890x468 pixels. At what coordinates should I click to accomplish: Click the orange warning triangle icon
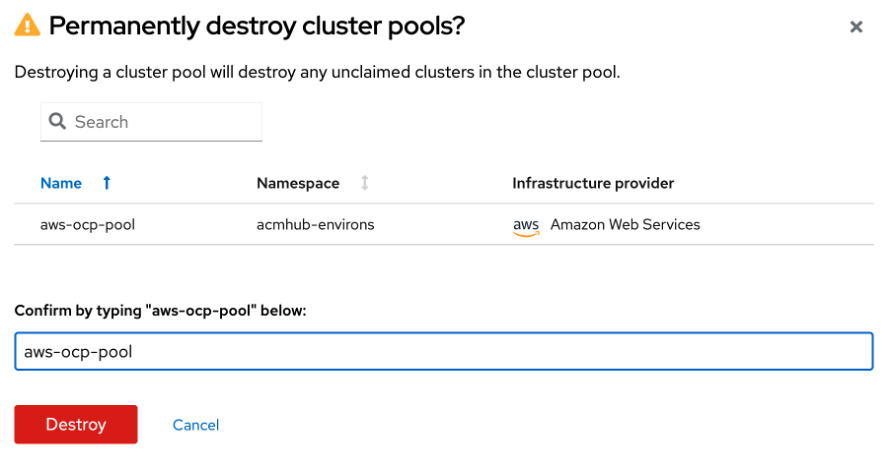pyautogui.click(x=27, y=26)
